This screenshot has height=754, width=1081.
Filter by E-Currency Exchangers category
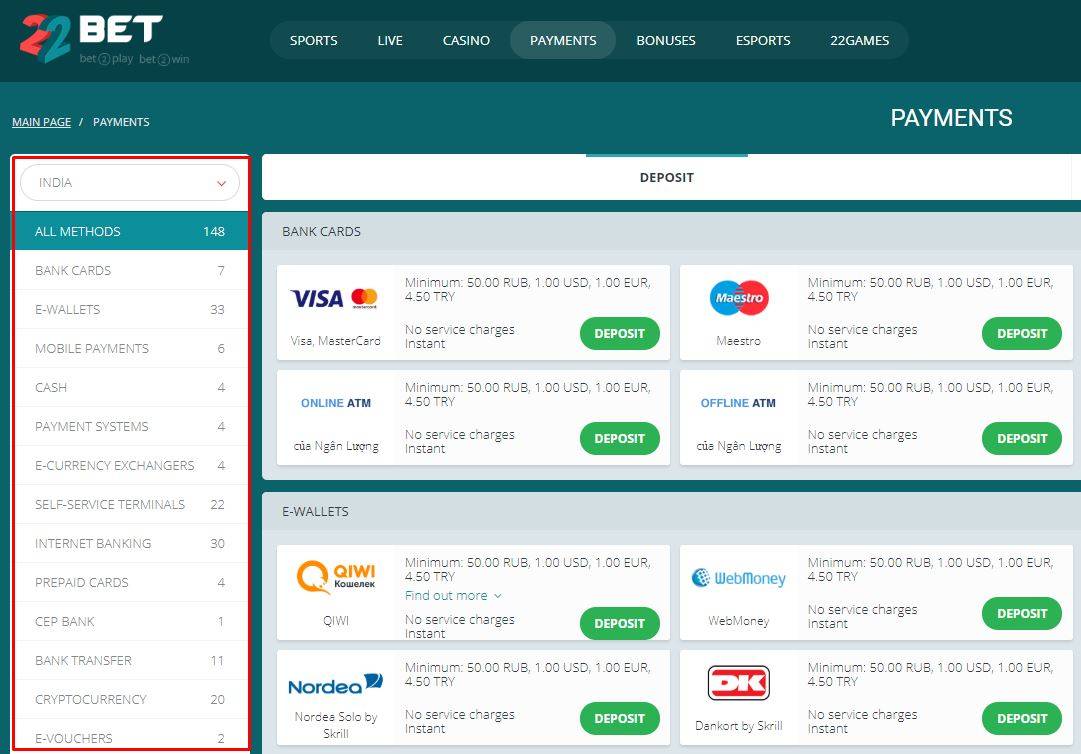[x=130, y=465]
